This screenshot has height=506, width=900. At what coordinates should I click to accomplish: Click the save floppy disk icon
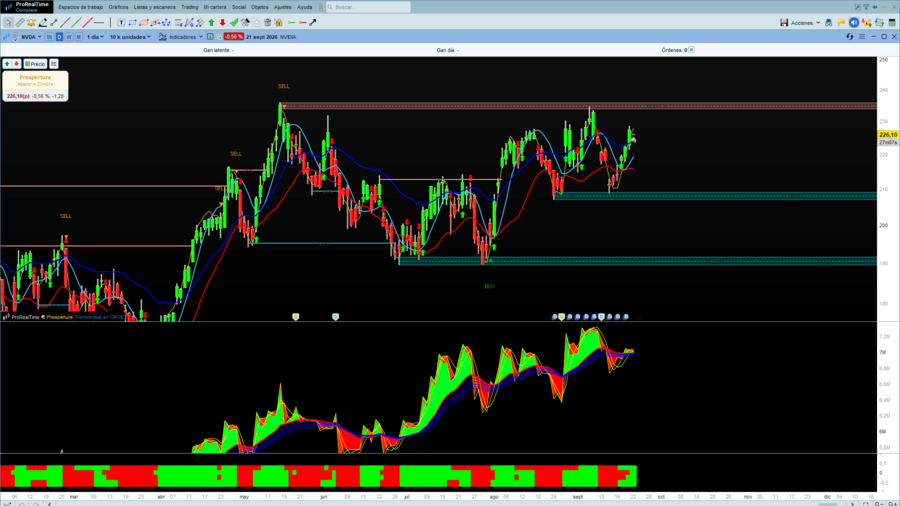coord(783,22)
